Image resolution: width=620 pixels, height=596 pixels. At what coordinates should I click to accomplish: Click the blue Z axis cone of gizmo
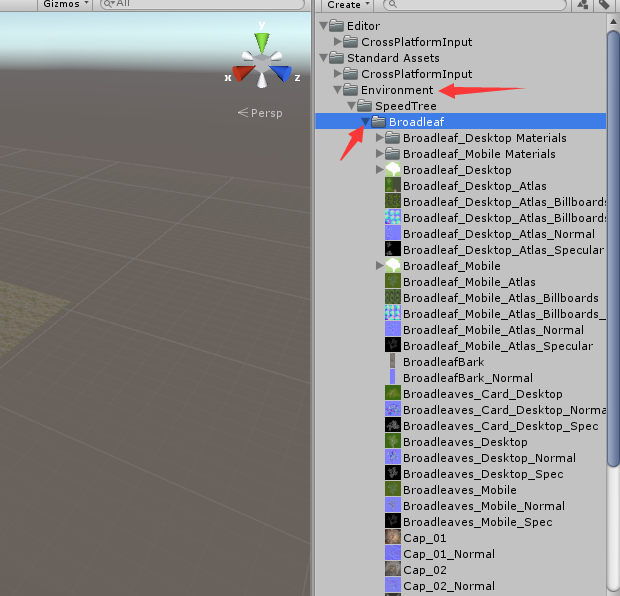tap(281, 73)
